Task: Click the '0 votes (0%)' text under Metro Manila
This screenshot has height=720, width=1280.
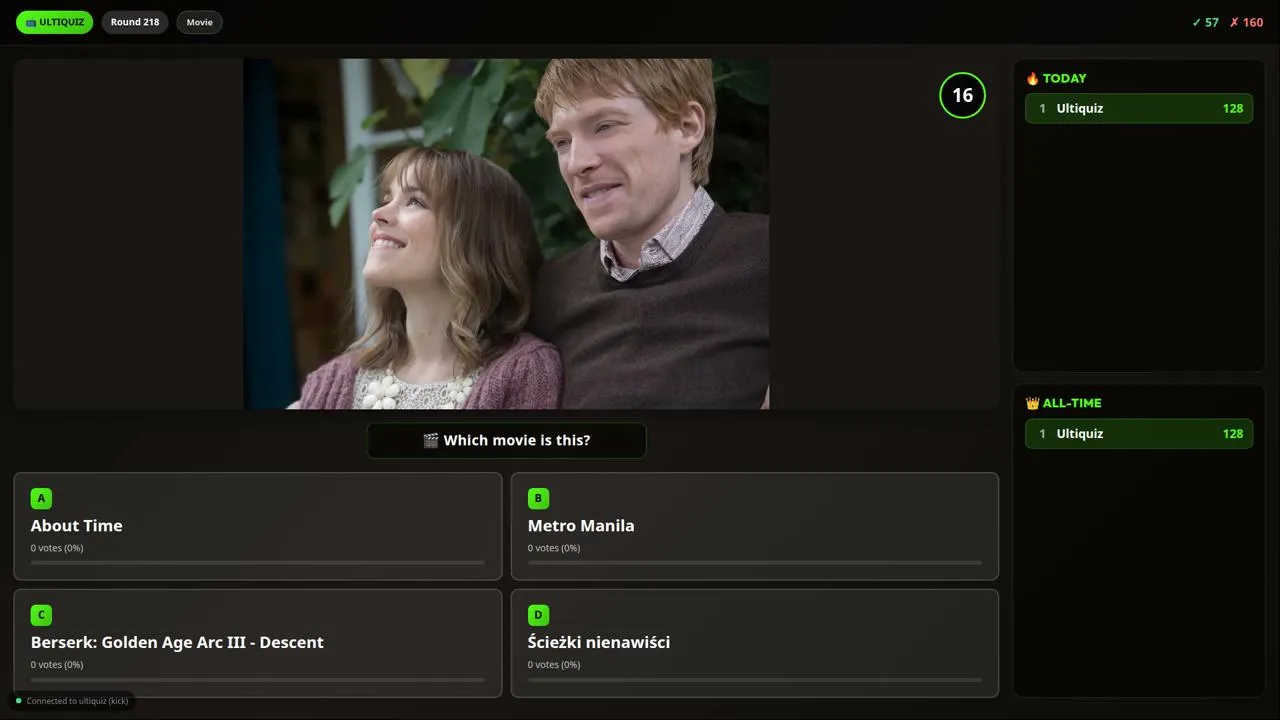Action: pyautogui.click(x=554, y=548)
